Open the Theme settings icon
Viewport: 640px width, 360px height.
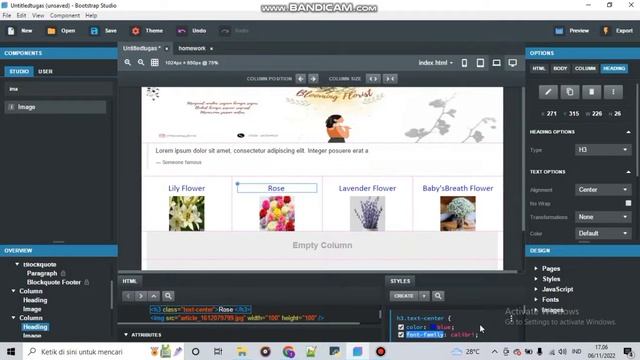coord(136,31)
